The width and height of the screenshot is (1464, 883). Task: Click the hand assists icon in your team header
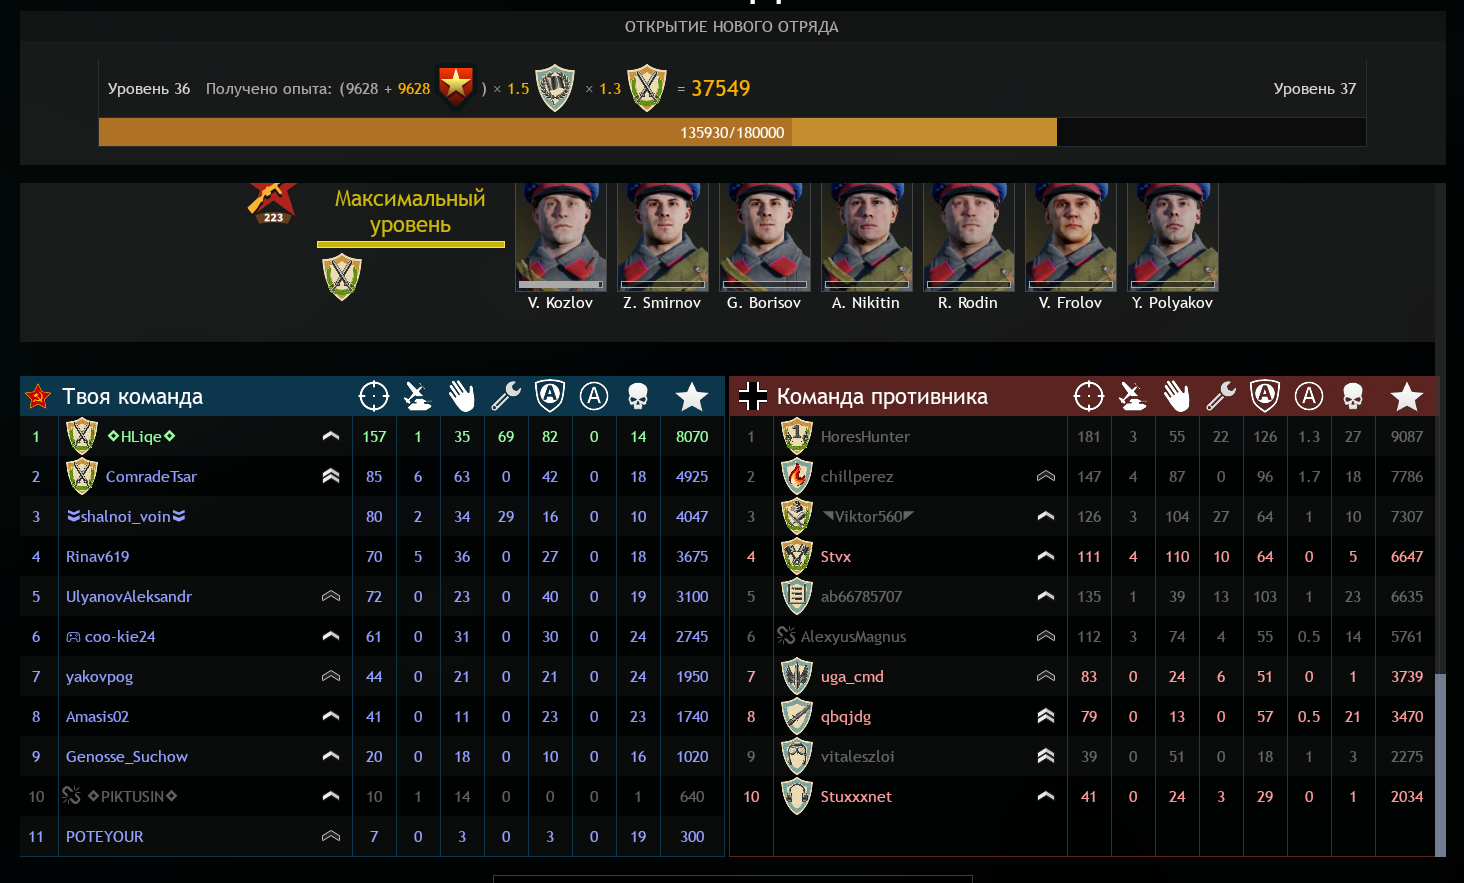tap(462, 397)
